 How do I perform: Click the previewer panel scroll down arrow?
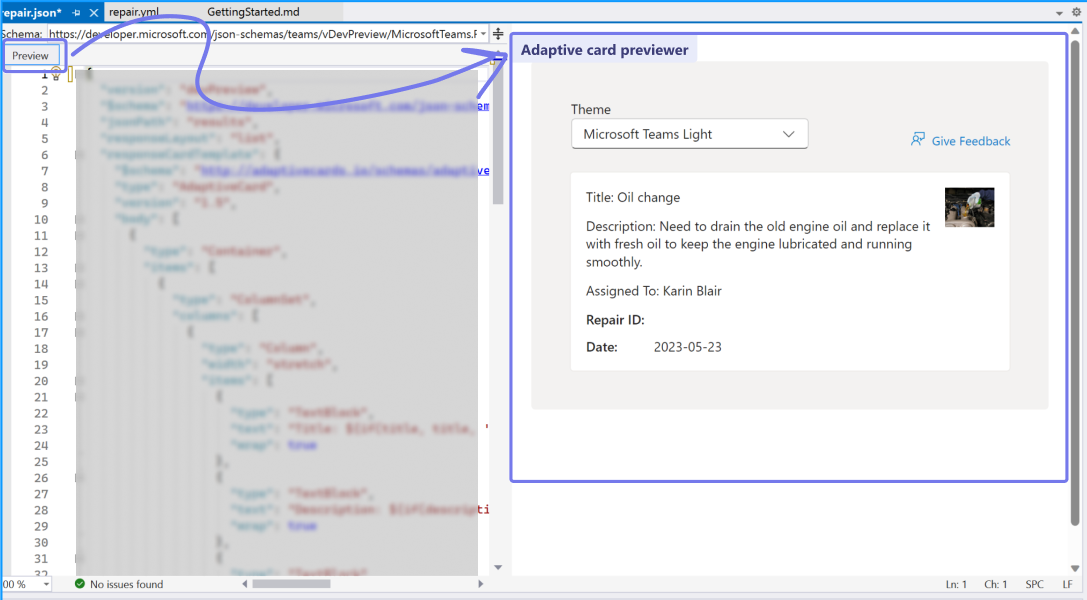[x=1075, y=569]
